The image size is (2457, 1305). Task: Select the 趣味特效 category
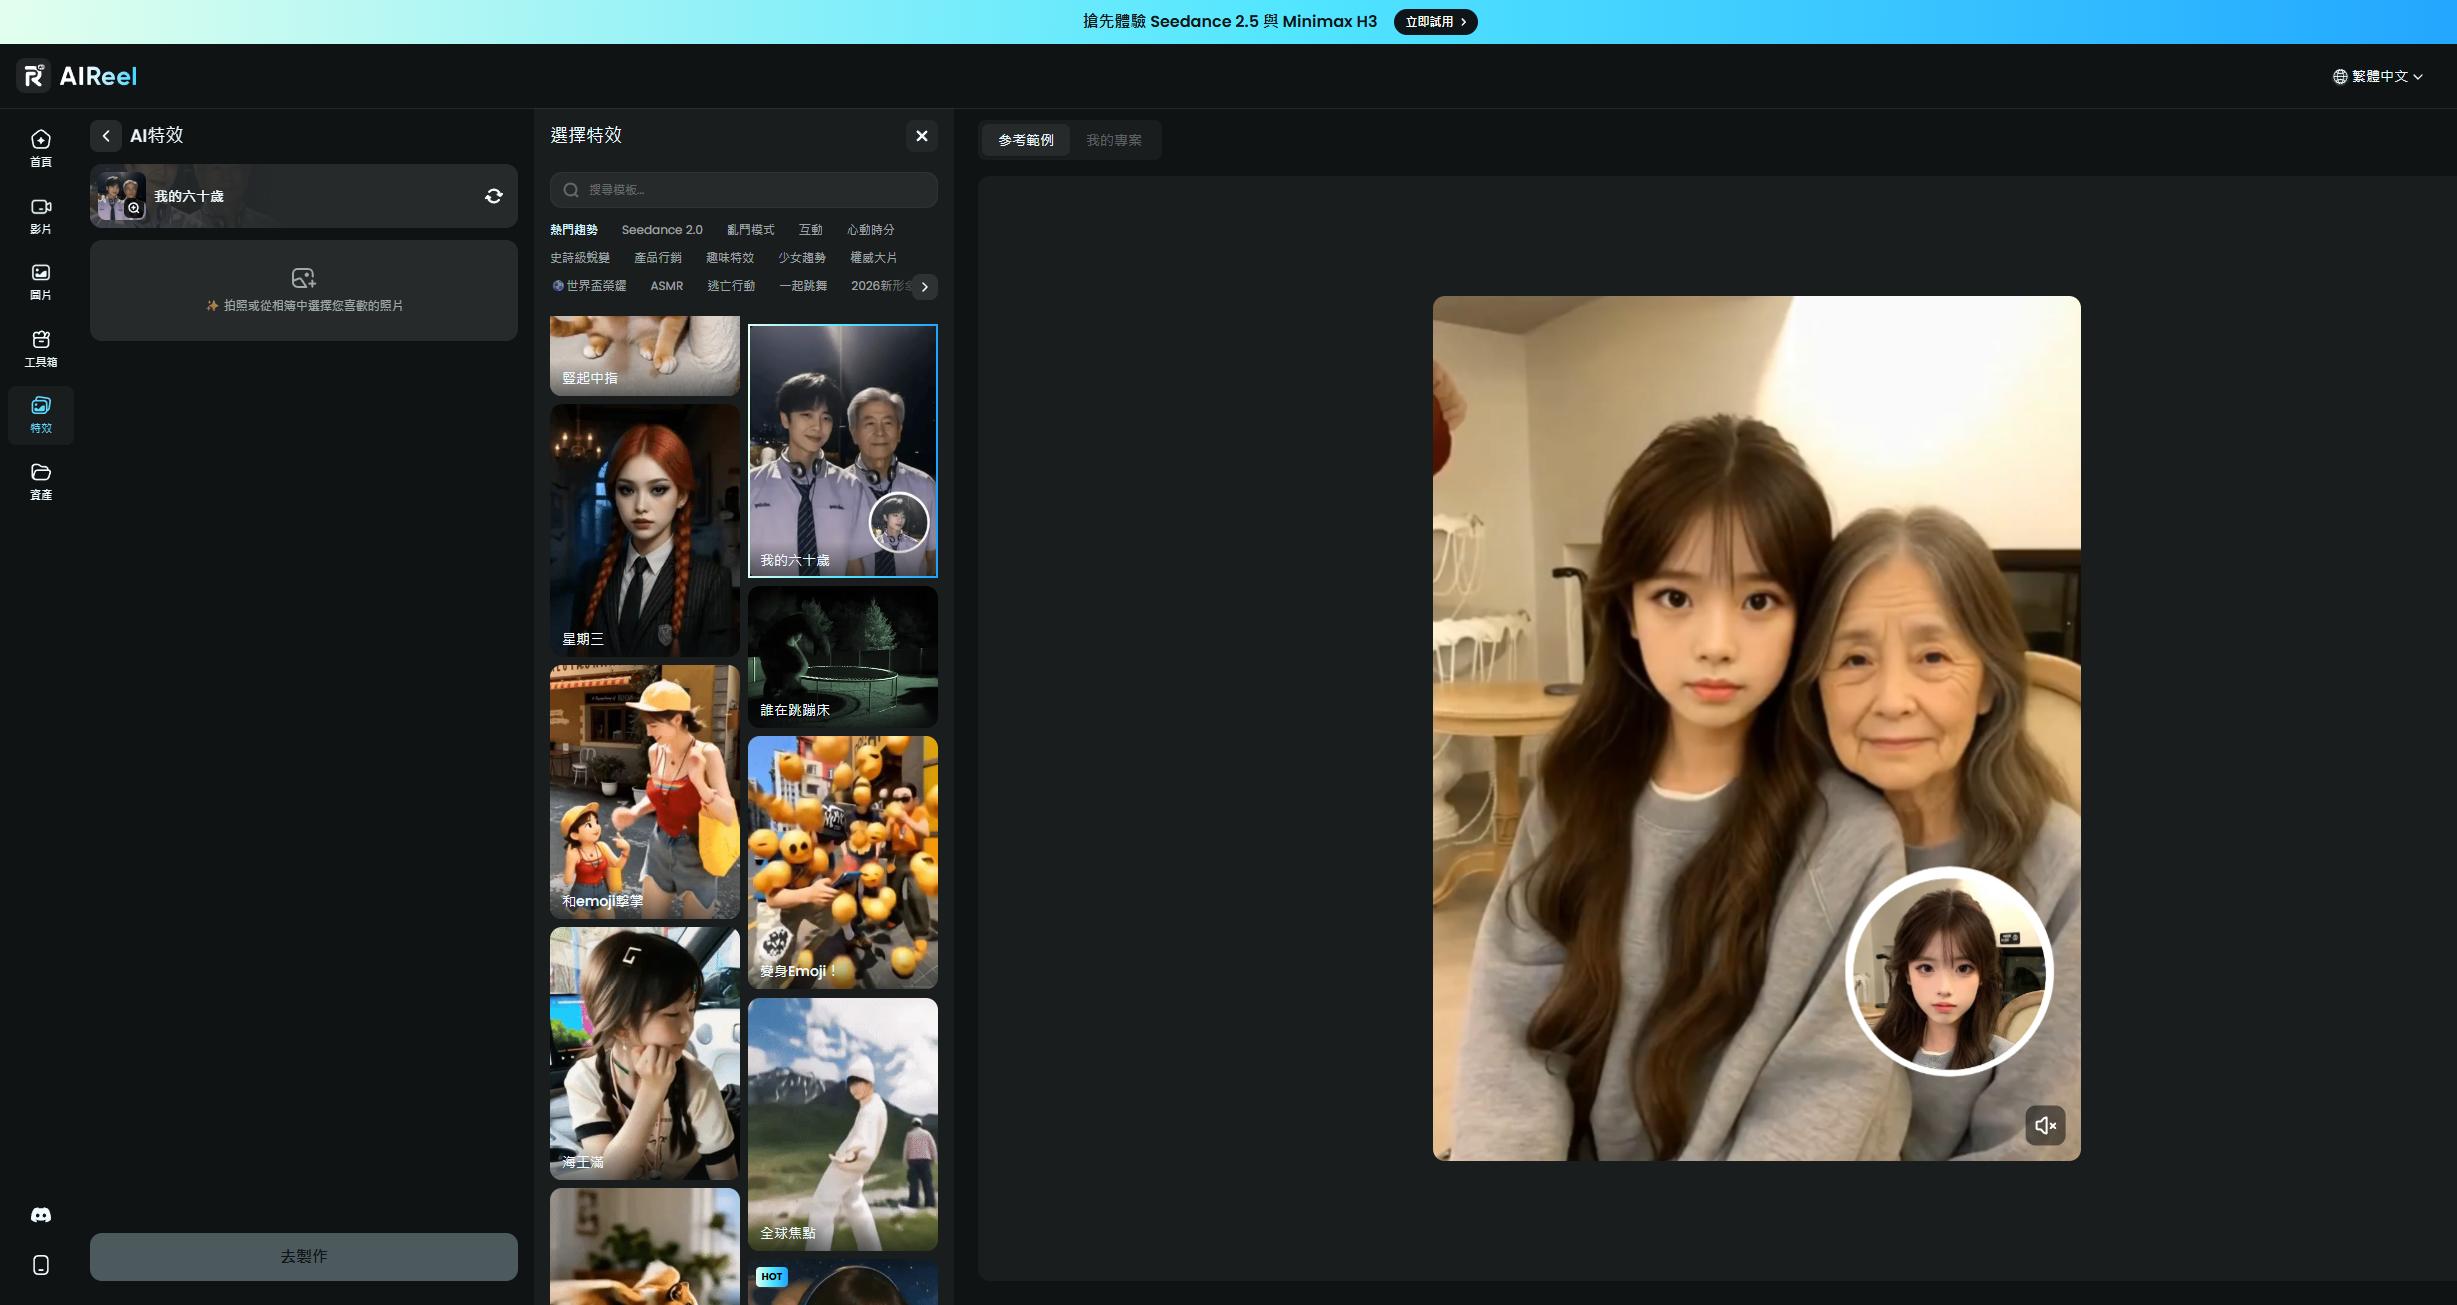tap(730, 258)
